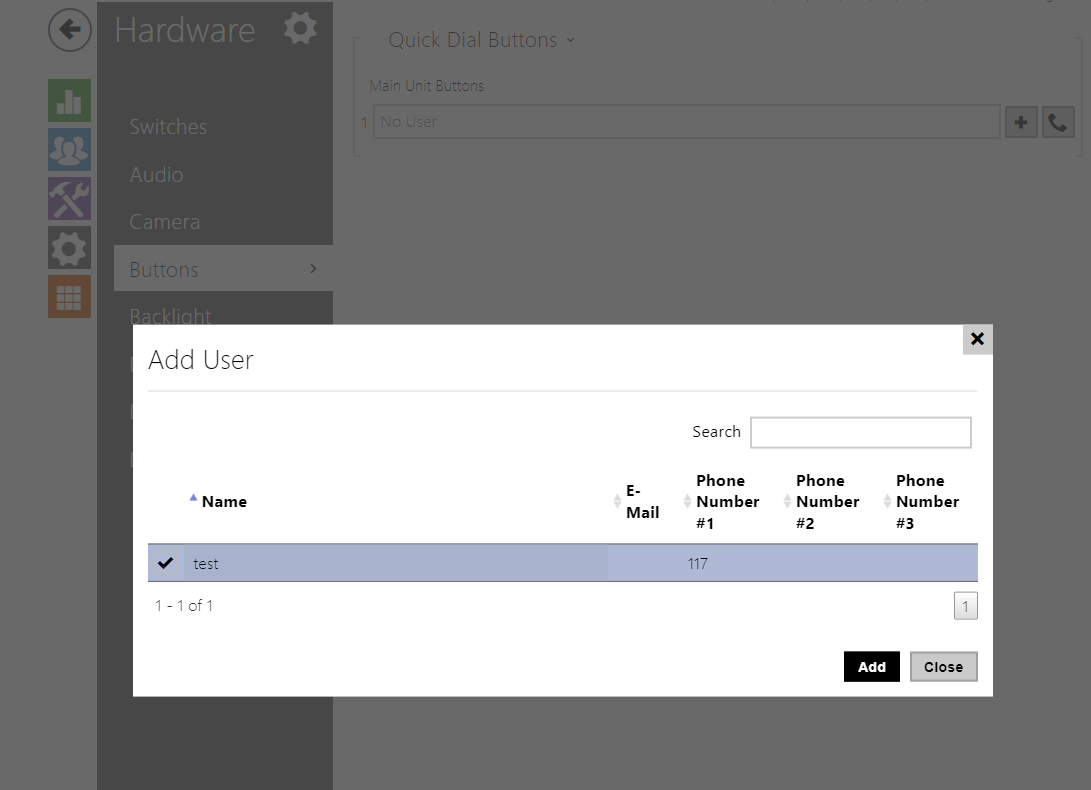Viewport: 1091px width, 790px height.
Task: Sort by Phone Number #1 column
Action: [727, 502]
